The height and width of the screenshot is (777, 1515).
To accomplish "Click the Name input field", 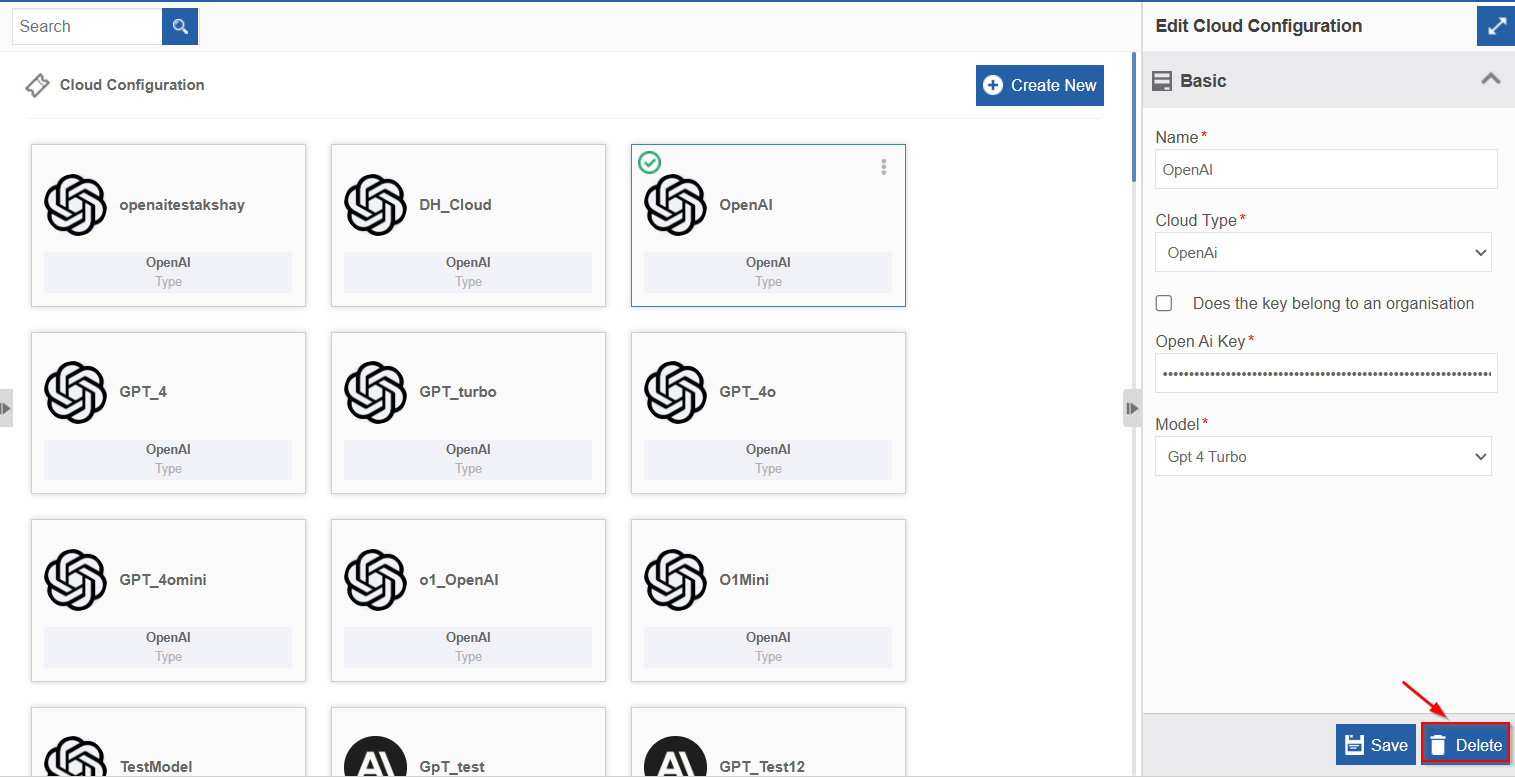I will point(1326,170).
